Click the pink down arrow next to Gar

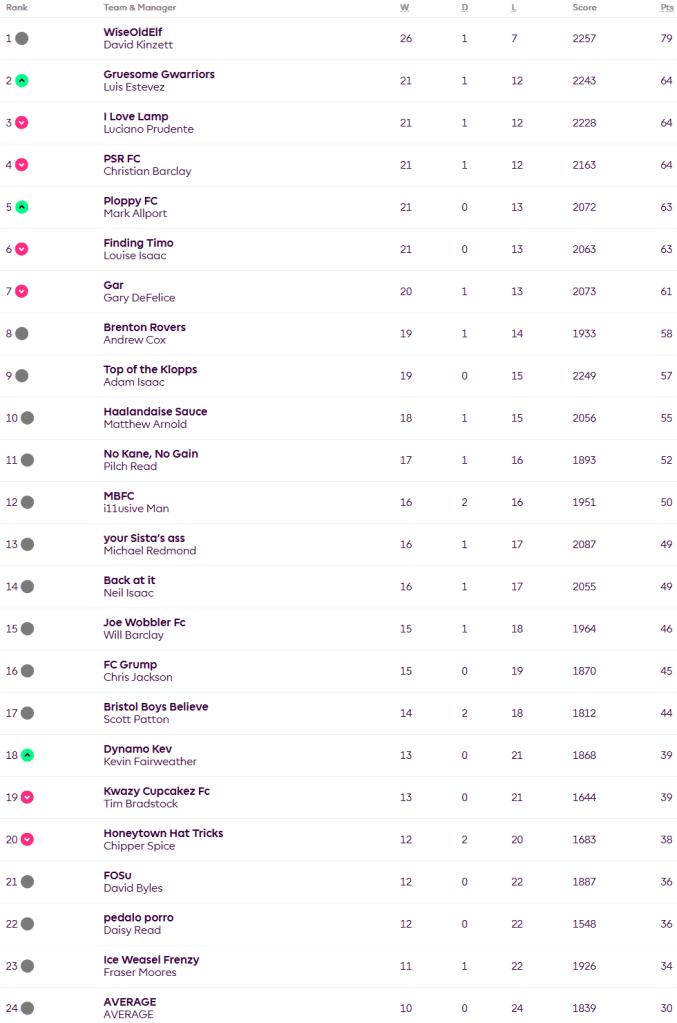click(x=22, y=291)
